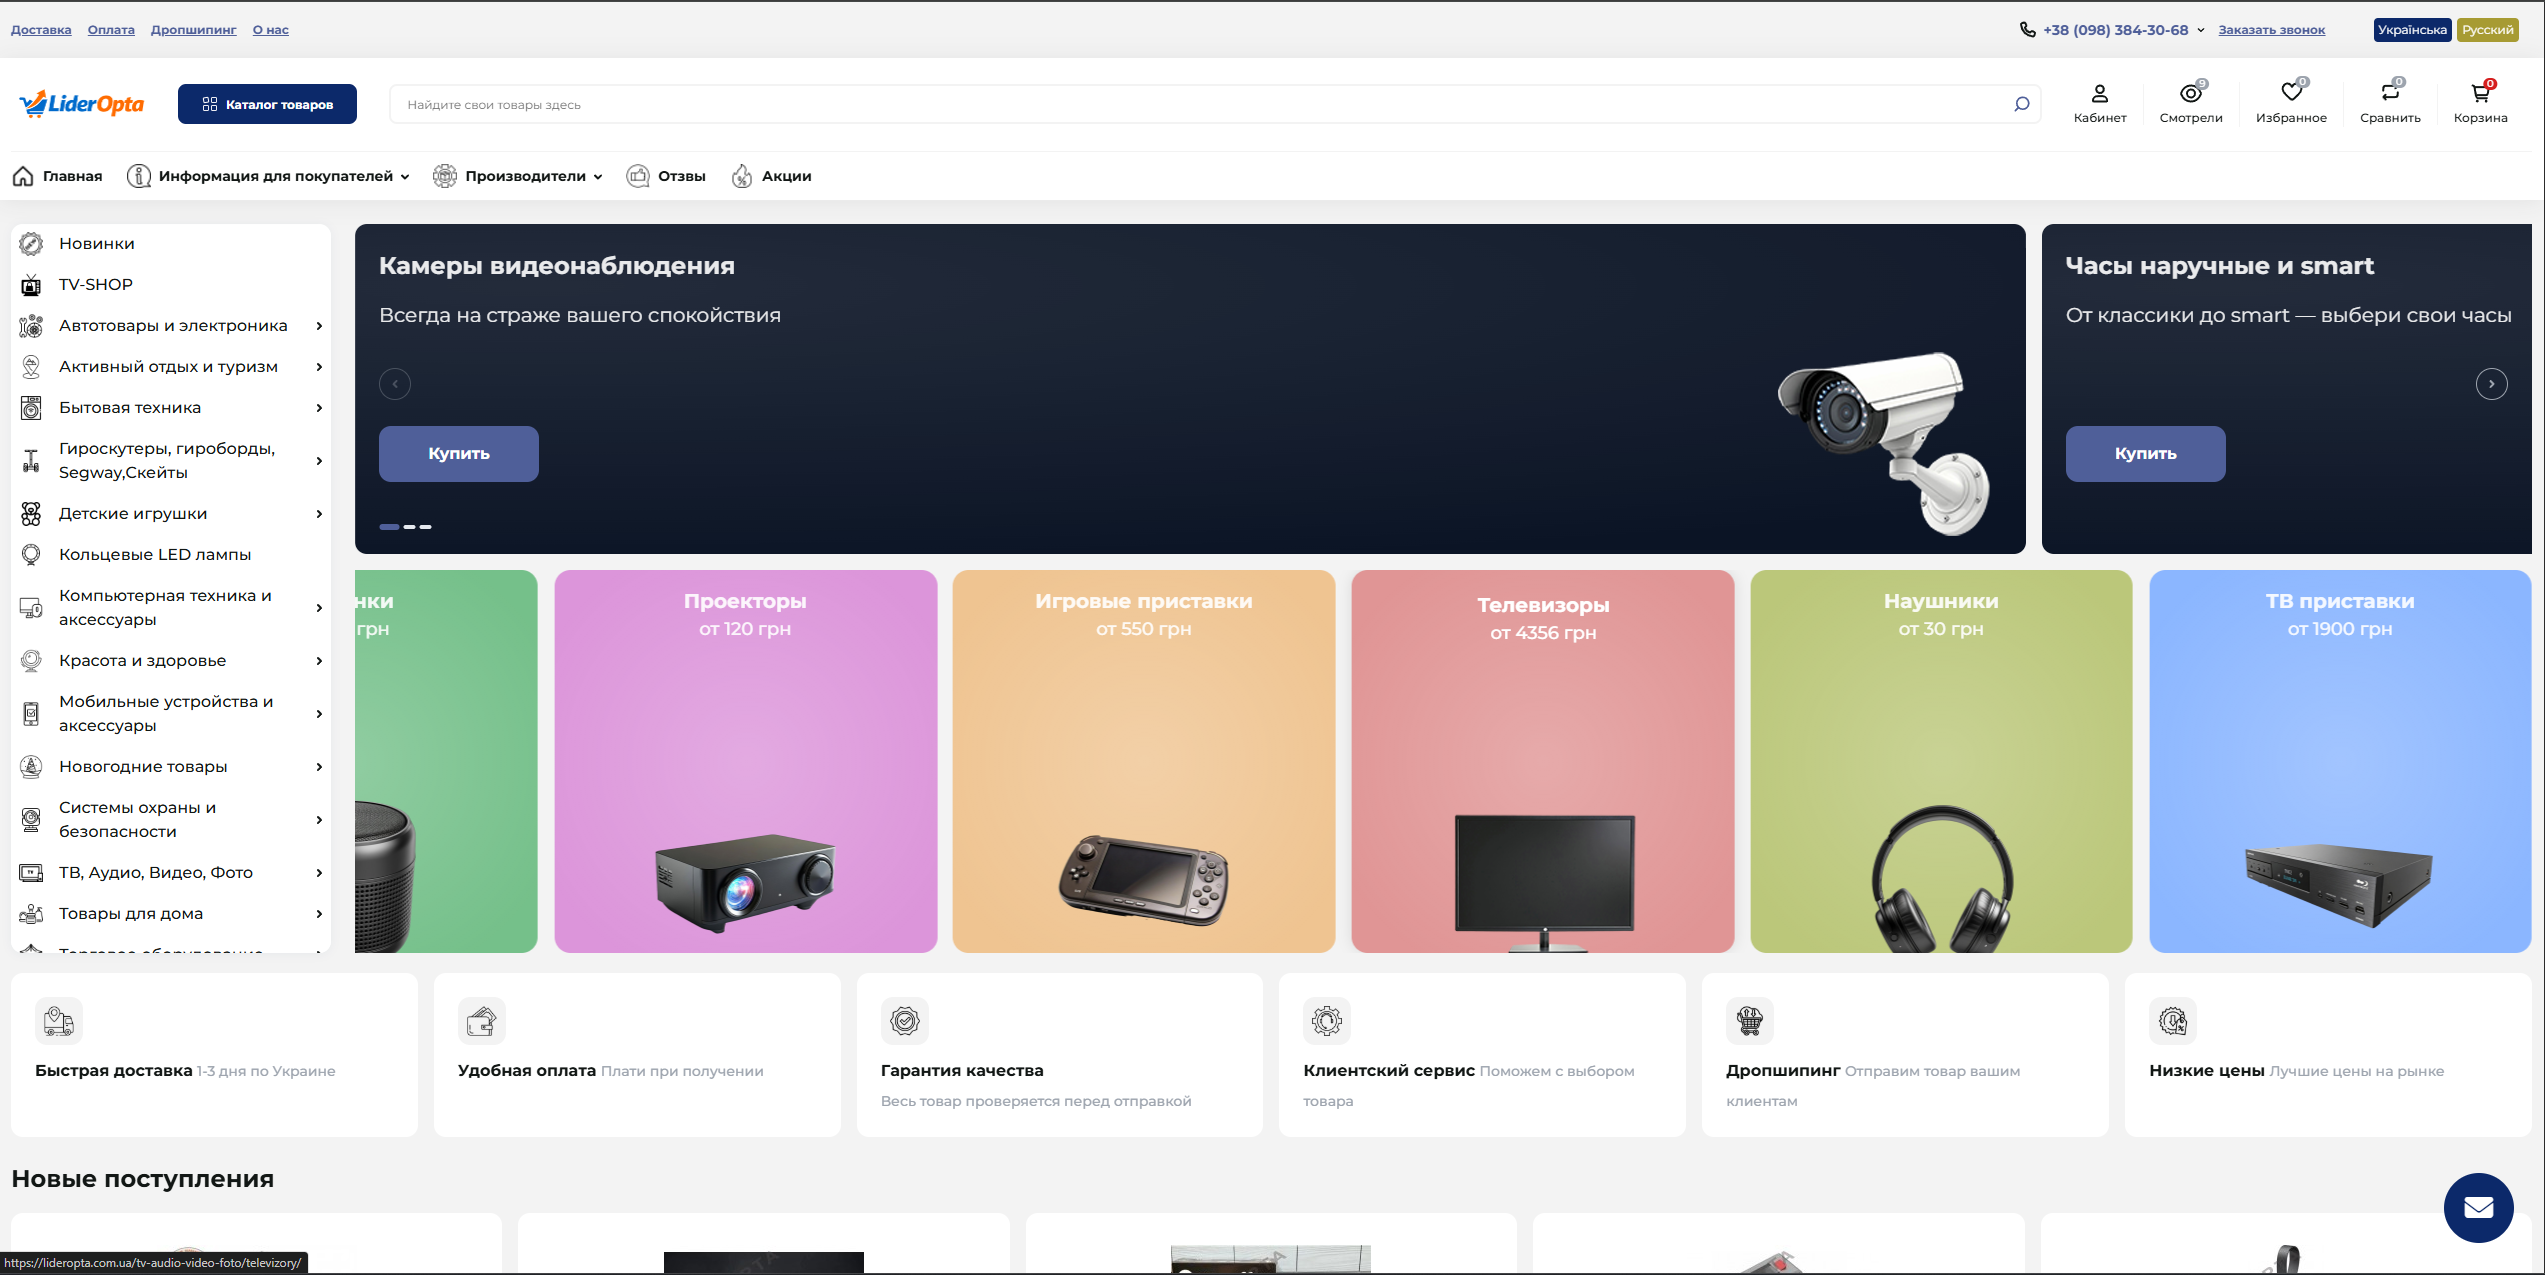Expand Компьютерная техника и аксессуары arrow
This screenshot has height=1275, width=2545.
(319, 608)
